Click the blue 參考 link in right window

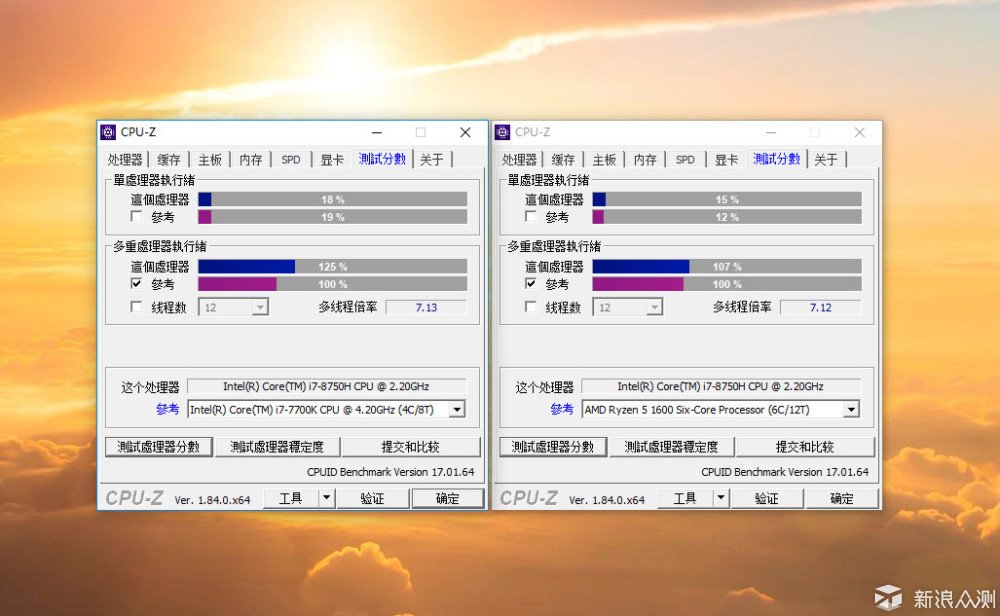pos(562,409)
